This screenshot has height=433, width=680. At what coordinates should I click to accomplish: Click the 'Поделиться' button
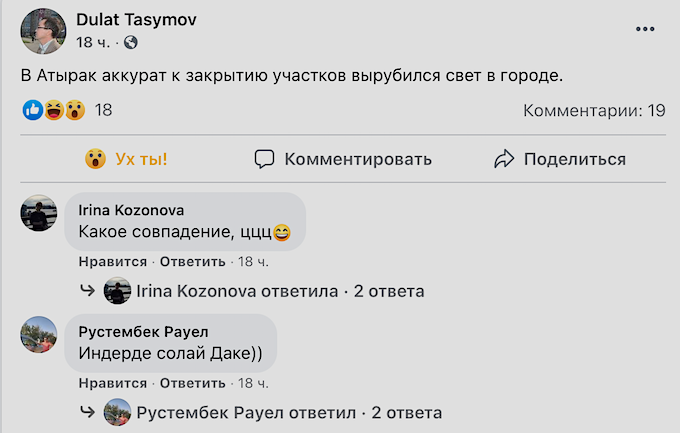click(560, 159)
